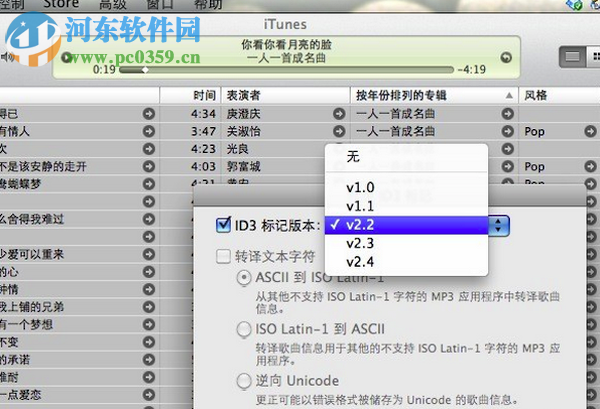Click arrow icon in 光良 row's song name

149,149
